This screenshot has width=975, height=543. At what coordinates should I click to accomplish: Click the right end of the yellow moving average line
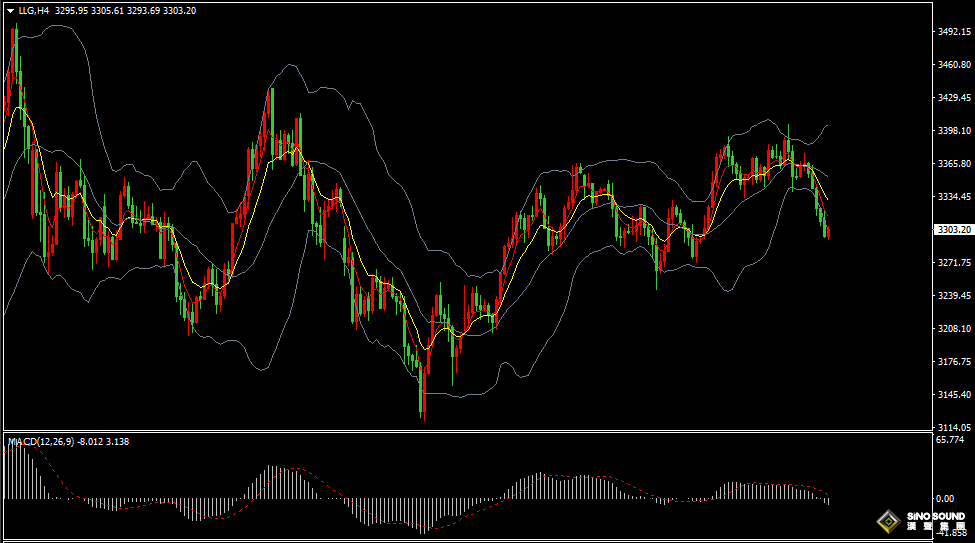(x=827, y=199)
